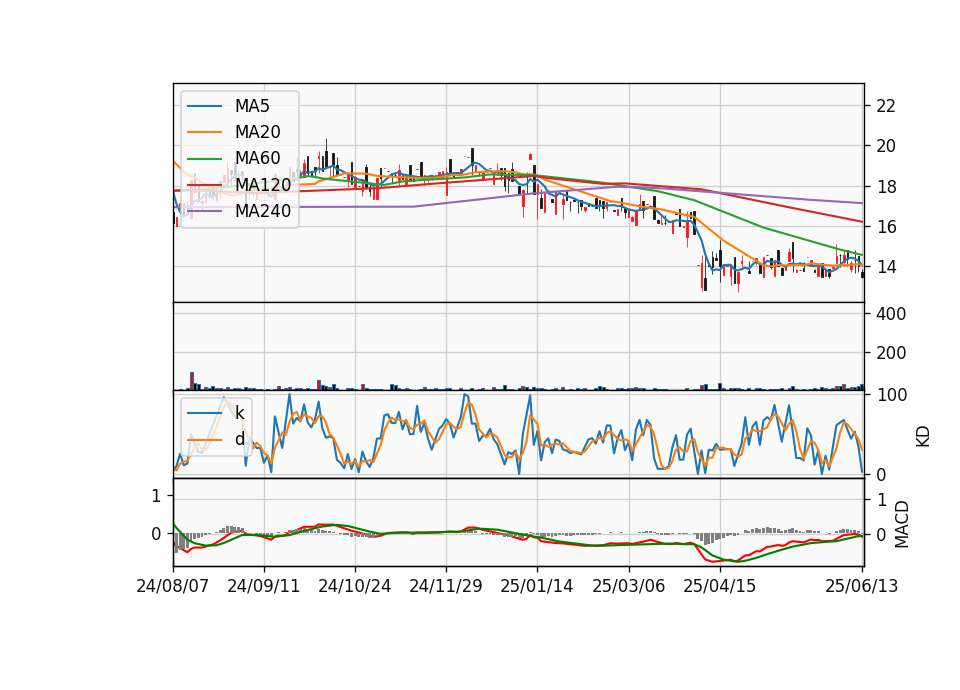This screenshot has width=960, height=690.
Task: Click the MA20 legend label
Action: [258, 132]
